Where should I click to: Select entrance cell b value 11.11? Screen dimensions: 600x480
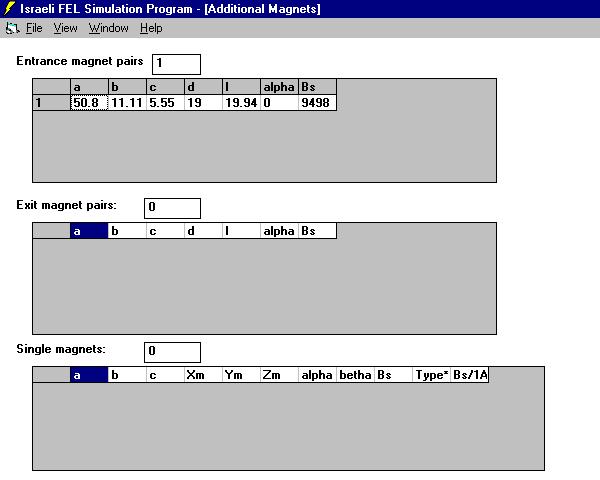127,103
